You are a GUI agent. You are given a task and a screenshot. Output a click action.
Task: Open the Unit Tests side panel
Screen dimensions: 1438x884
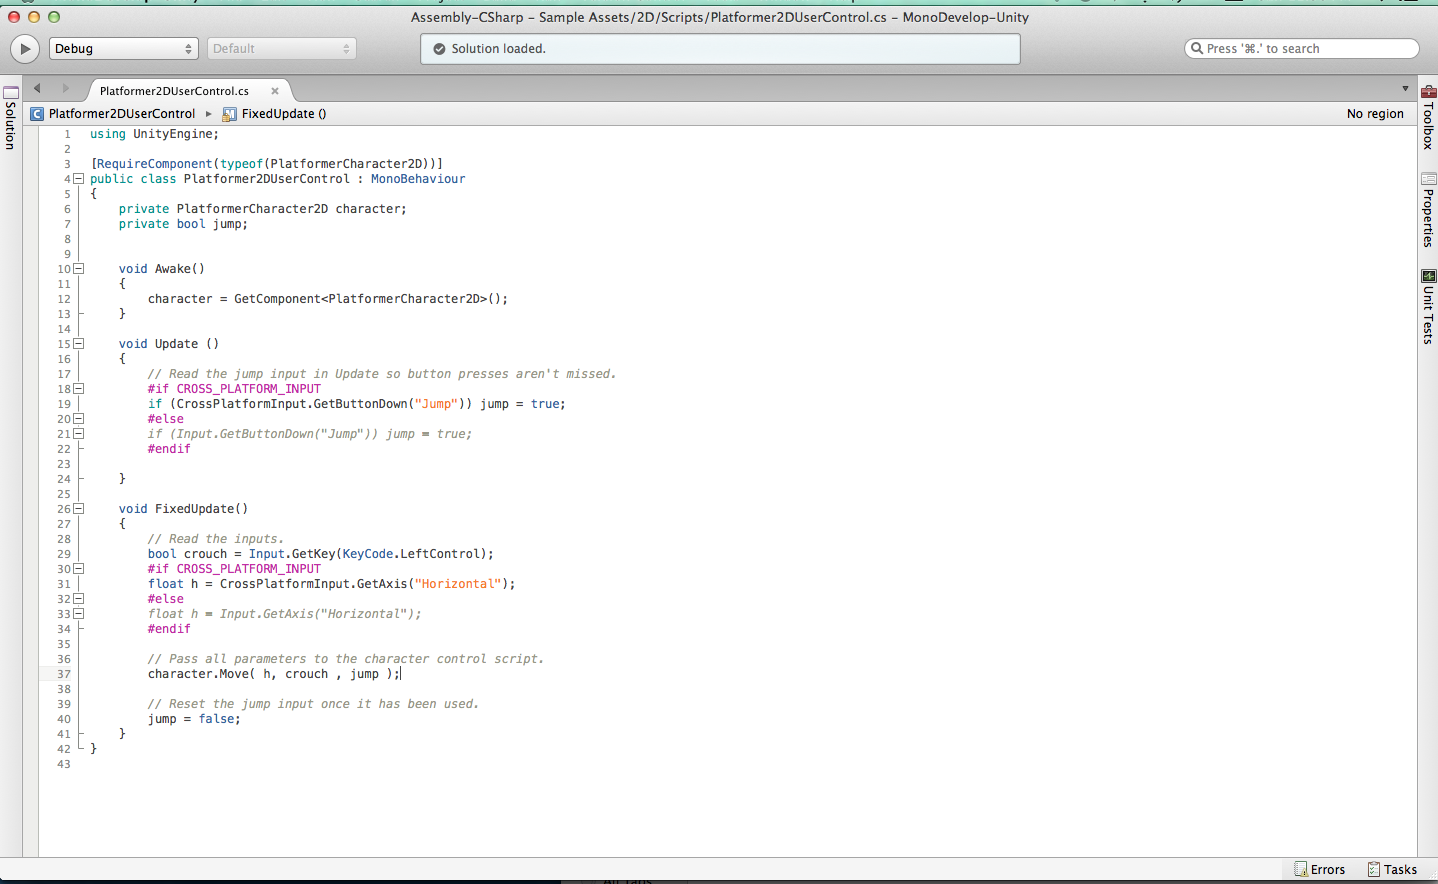pos(1428,307)
